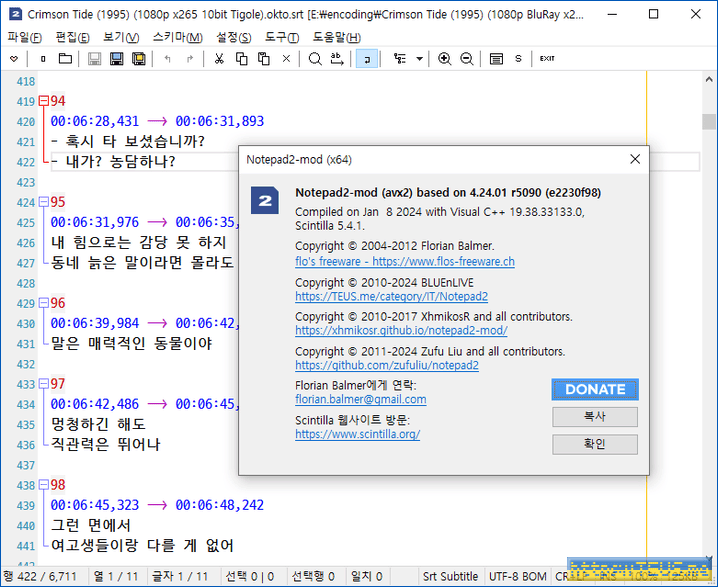Click the Find magnifier icon
The height and width of the screenshot is (587, 718).
315,59
